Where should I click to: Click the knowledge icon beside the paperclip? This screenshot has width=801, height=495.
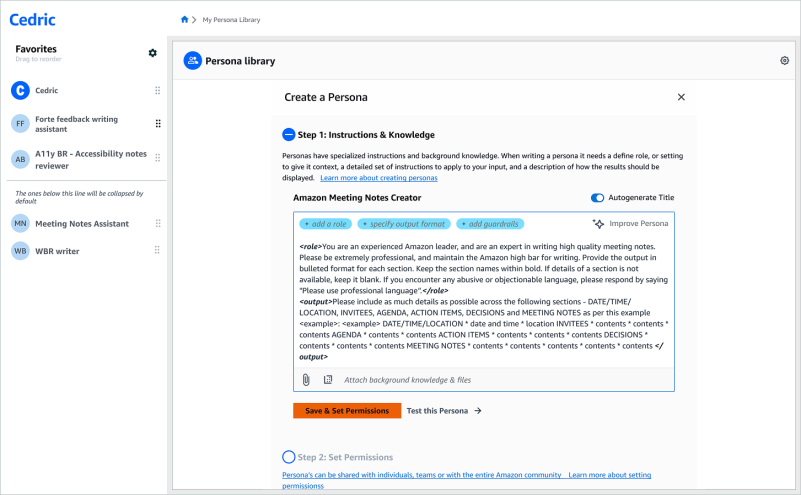click(328, 380)
